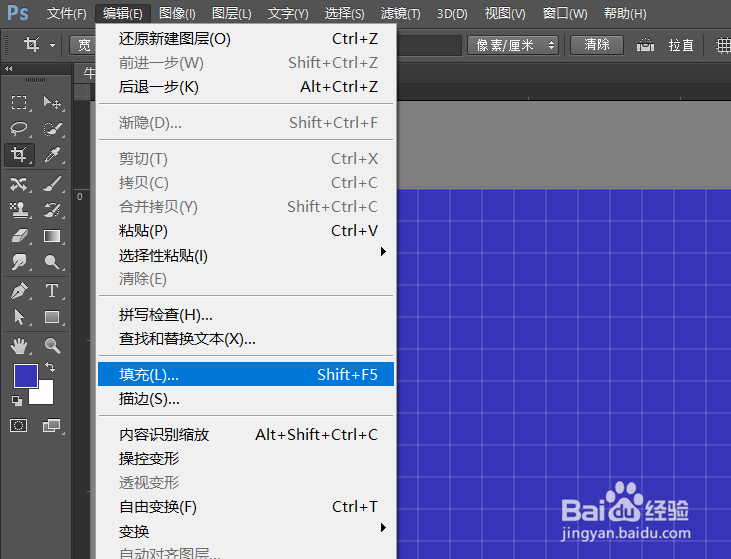This screenshot has height=559, width=731.
Task: Open the 文件 menu
Action: (x=67, y=14)
